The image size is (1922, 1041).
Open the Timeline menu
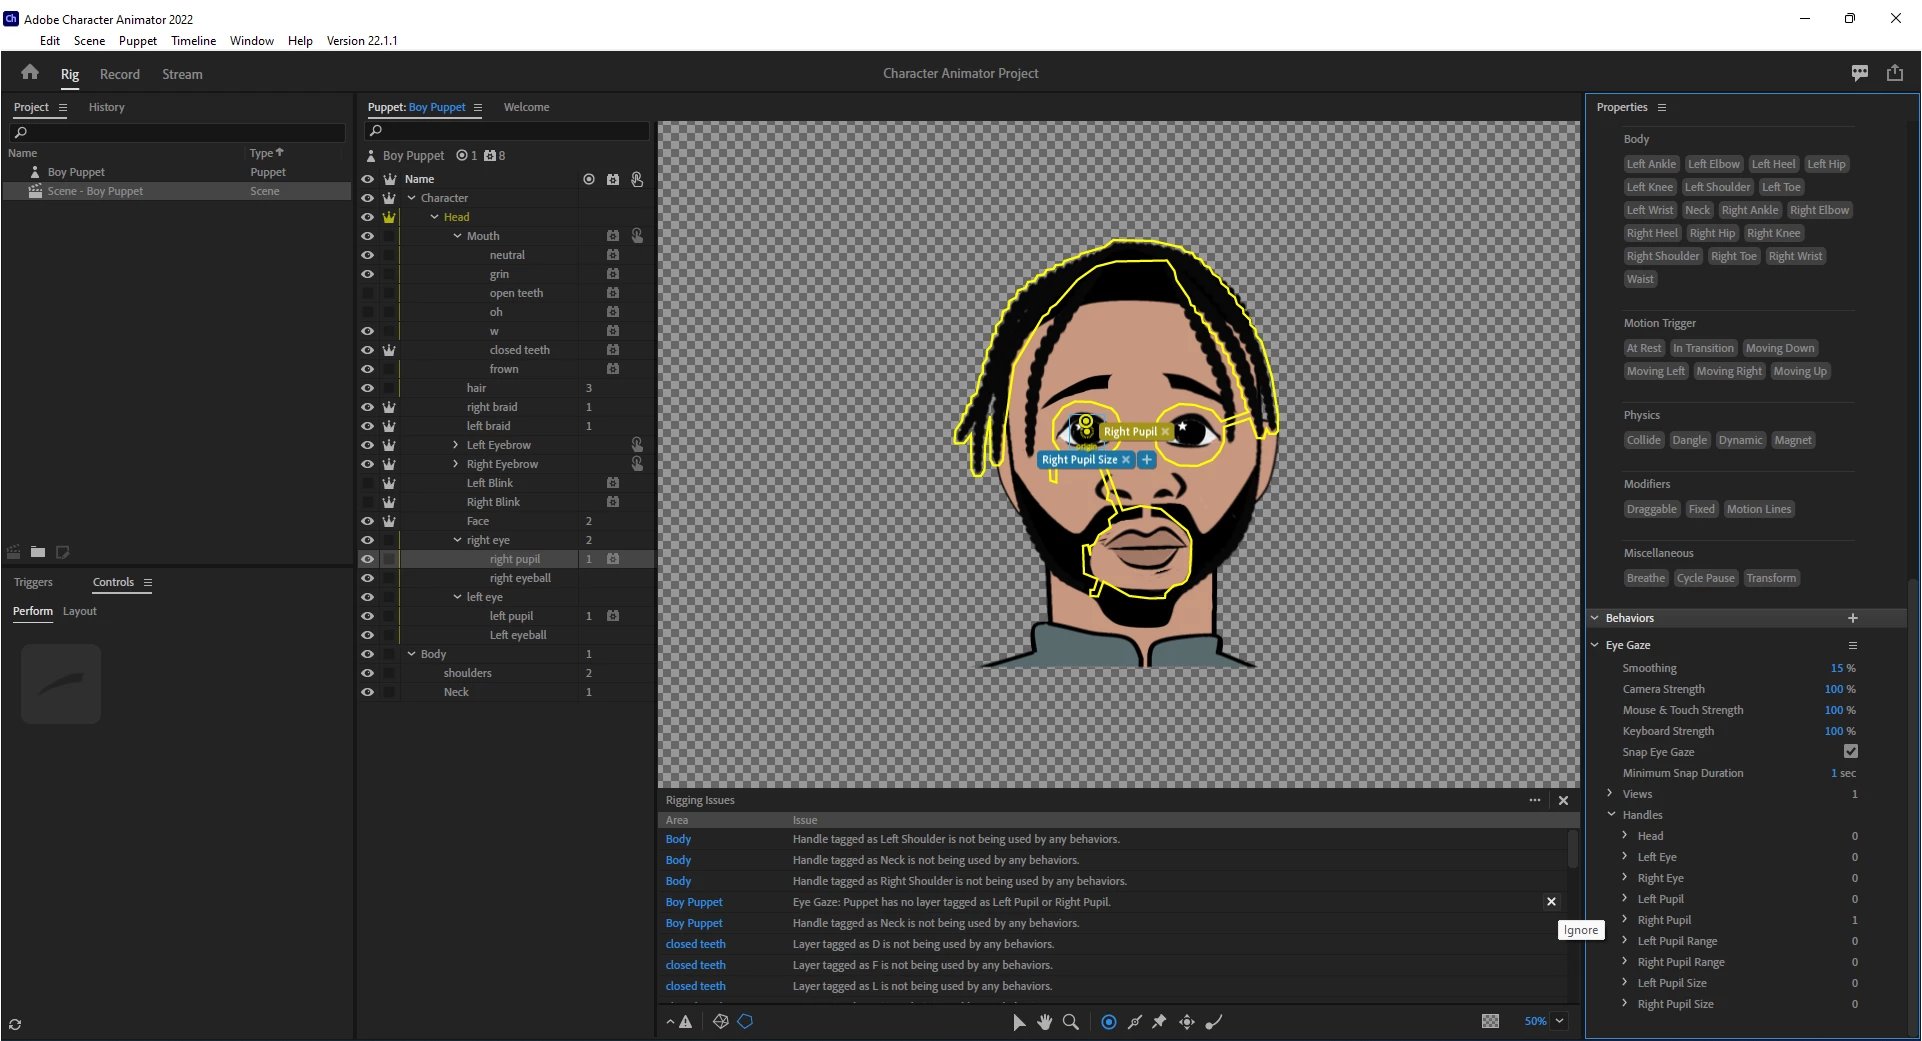click(x=193, y=41)
